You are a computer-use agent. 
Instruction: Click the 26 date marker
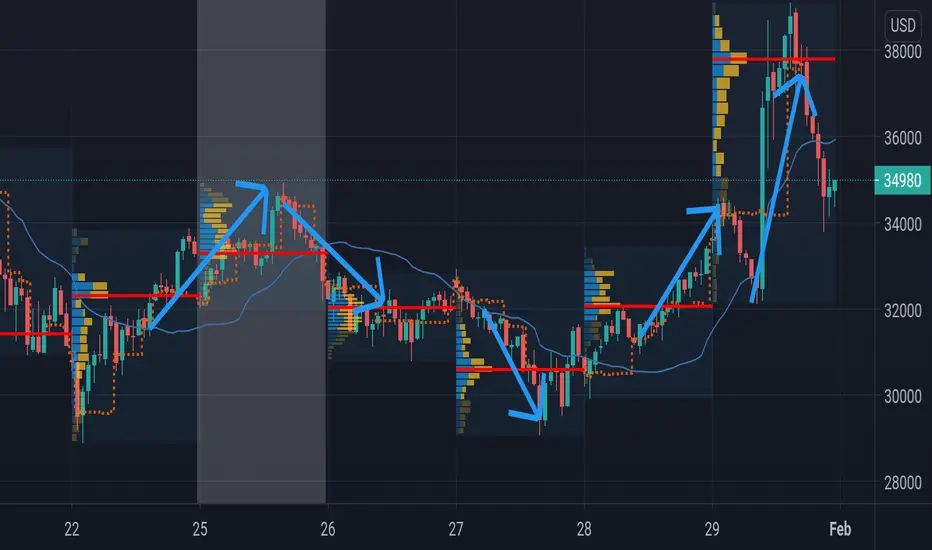click(x=328, y=529)
